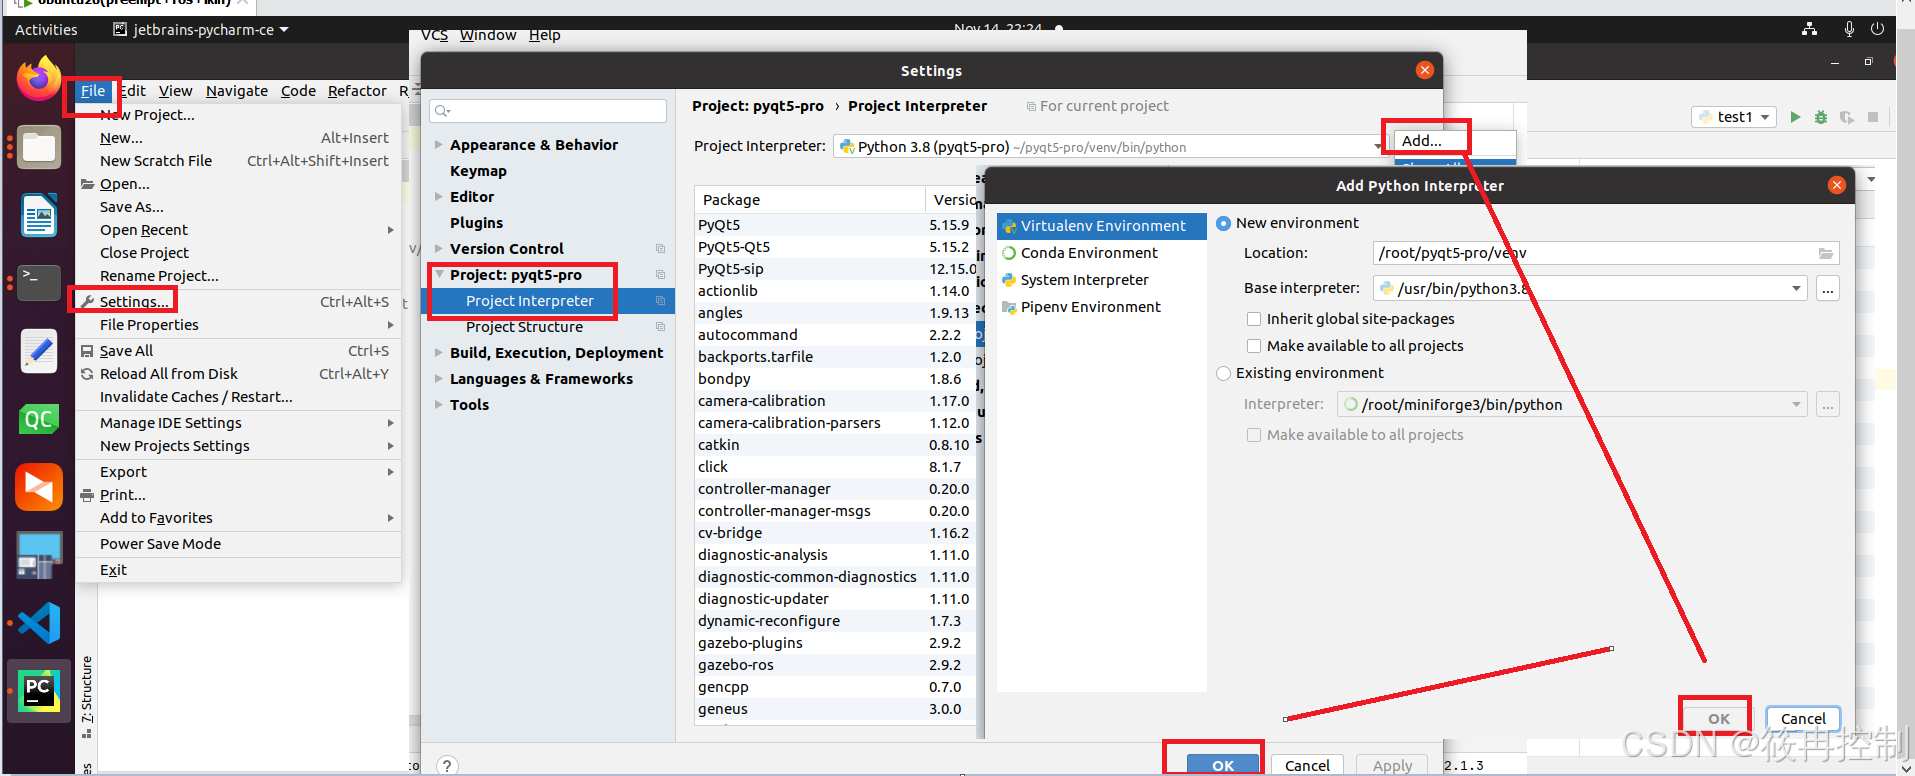1915x776 pixels.
Task: Select Conda Environment in the interpreter type list
Action: (1102, 253)
